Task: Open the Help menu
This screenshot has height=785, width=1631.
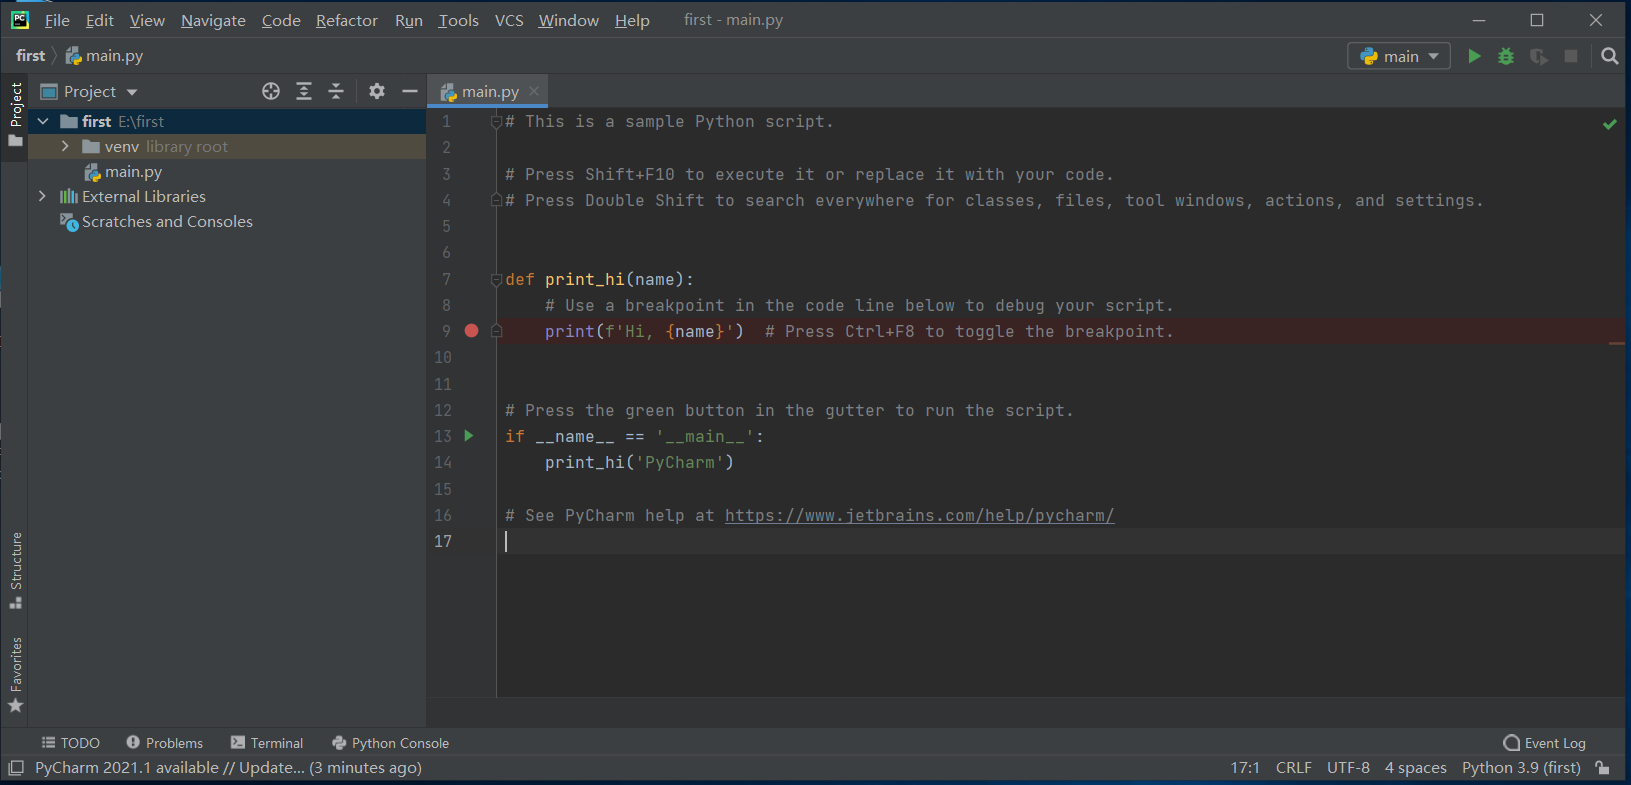Action: [632, 20]
